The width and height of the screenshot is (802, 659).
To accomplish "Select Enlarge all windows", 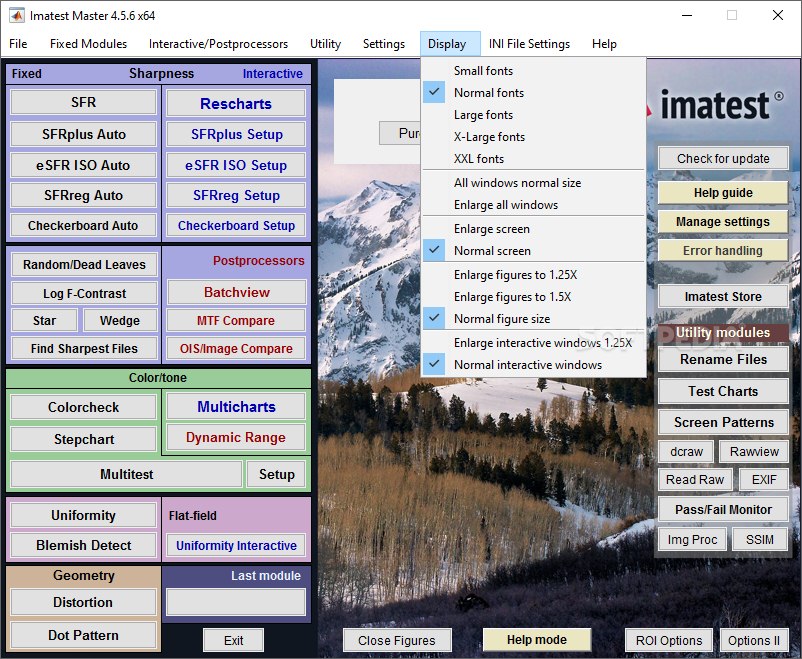I will tap(533, 205).
